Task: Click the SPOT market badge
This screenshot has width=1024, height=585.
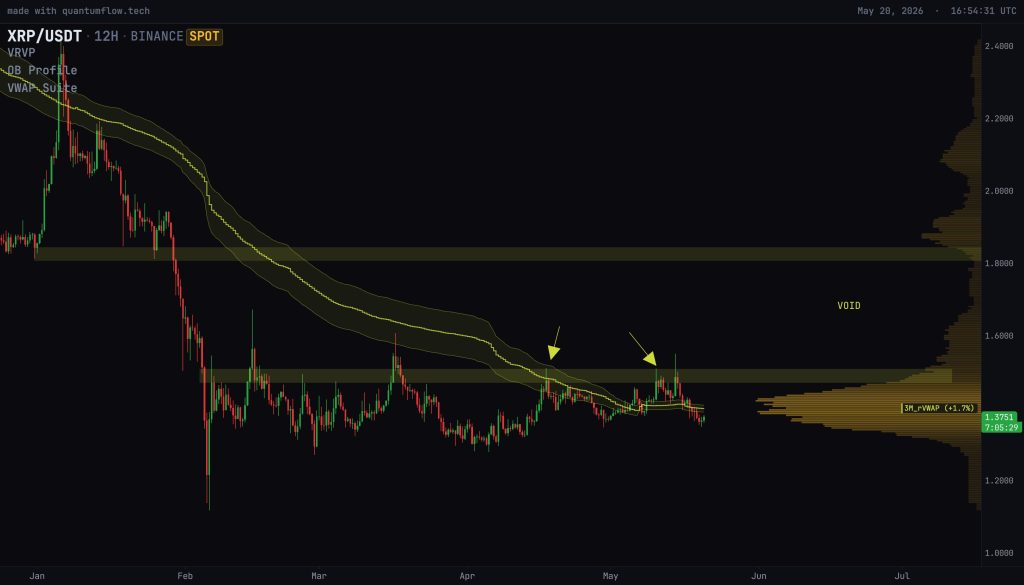Action: pos(204,37)
